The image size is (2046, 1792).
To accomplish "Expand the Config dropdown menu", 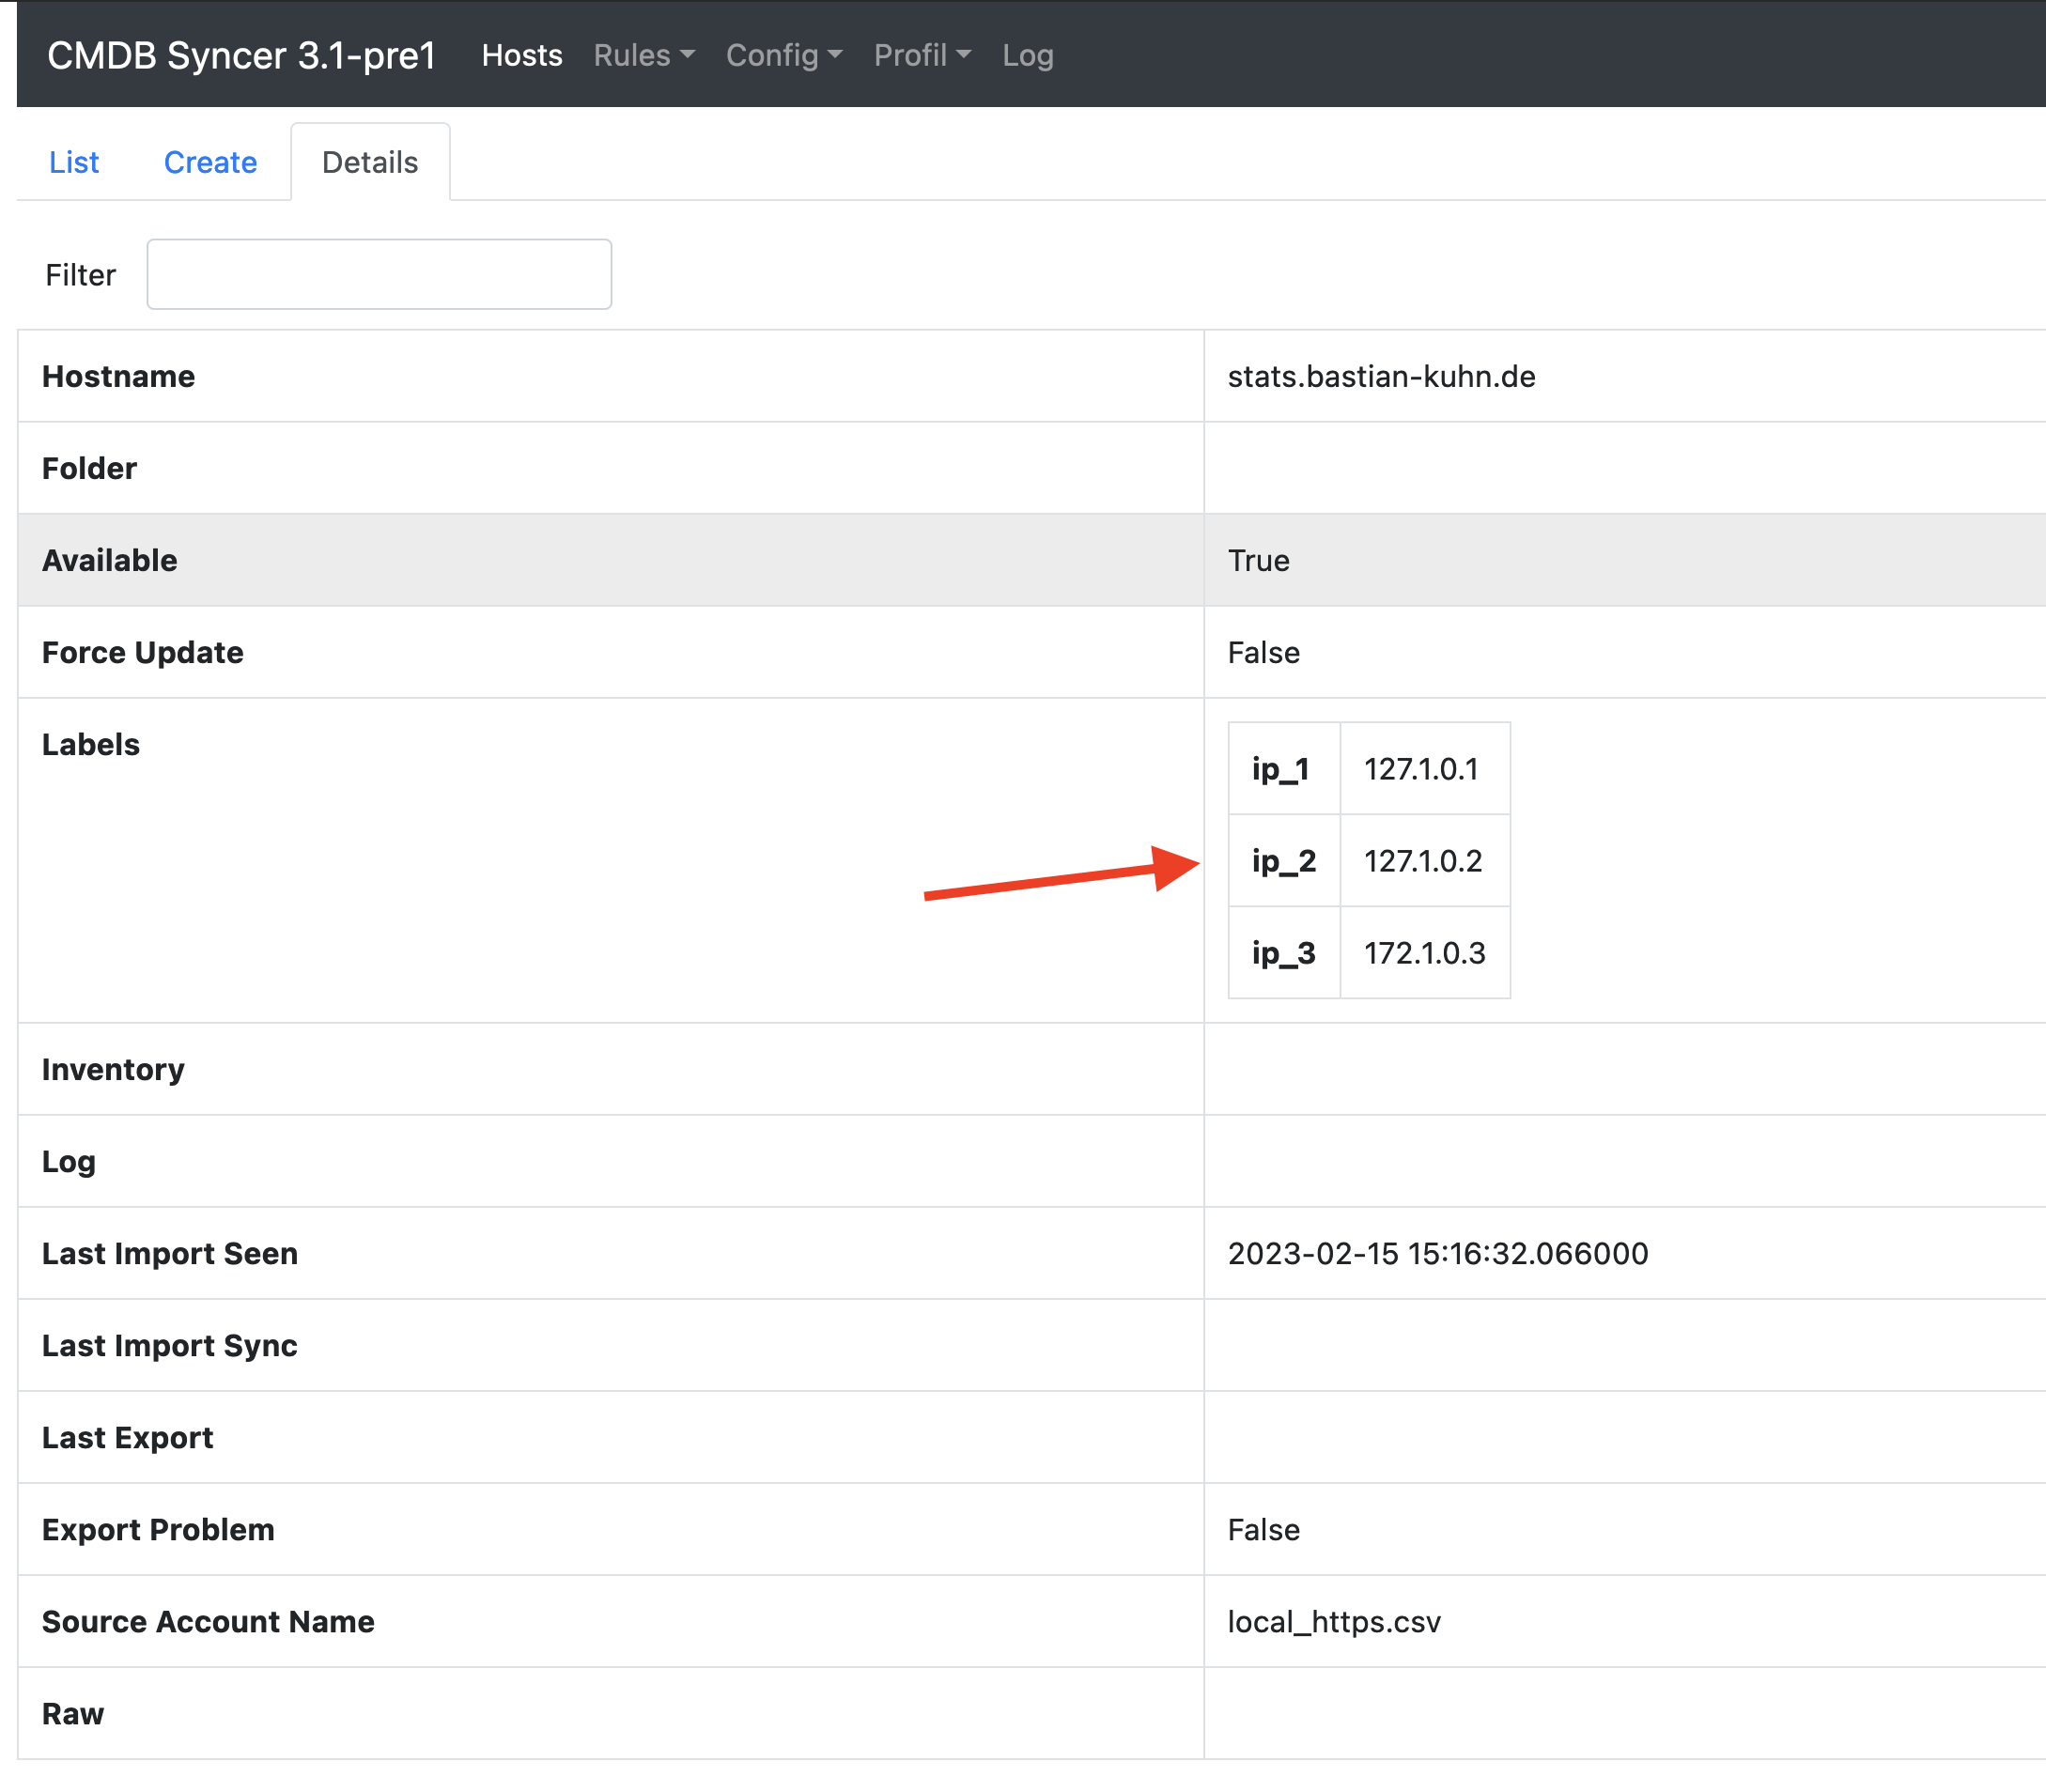I will point(783,55).
